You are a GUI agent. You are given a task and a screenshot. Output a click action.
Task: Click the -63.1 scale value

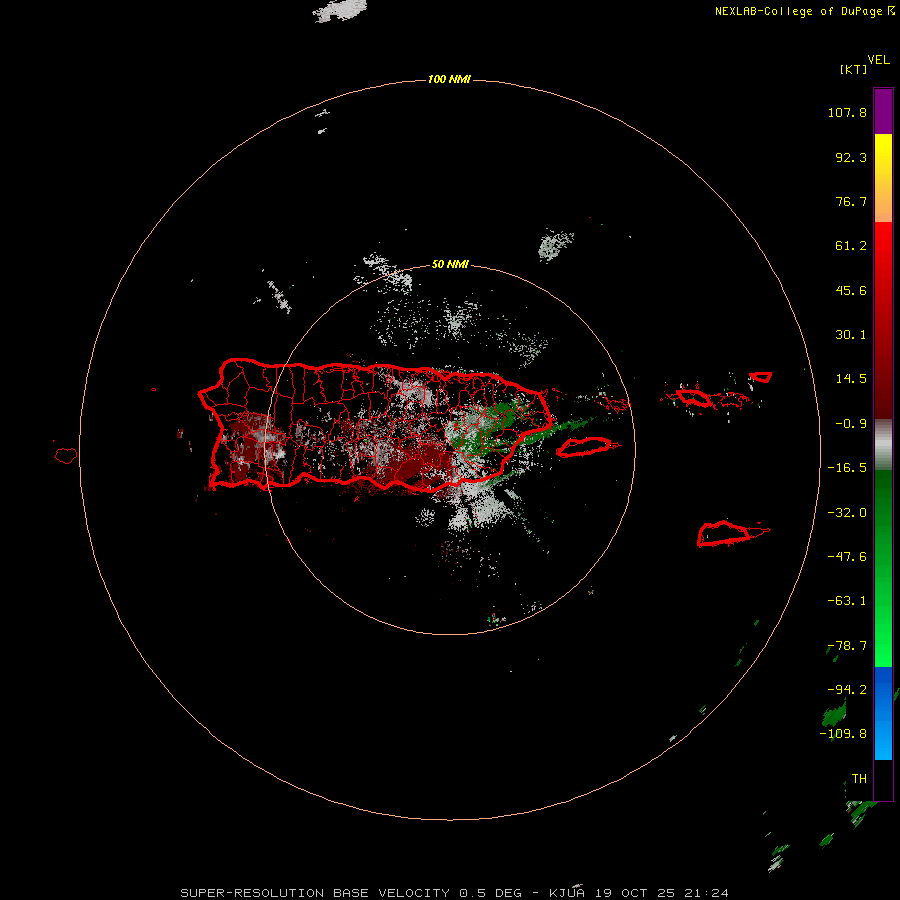pyautogui.click(x=847, y=601)
